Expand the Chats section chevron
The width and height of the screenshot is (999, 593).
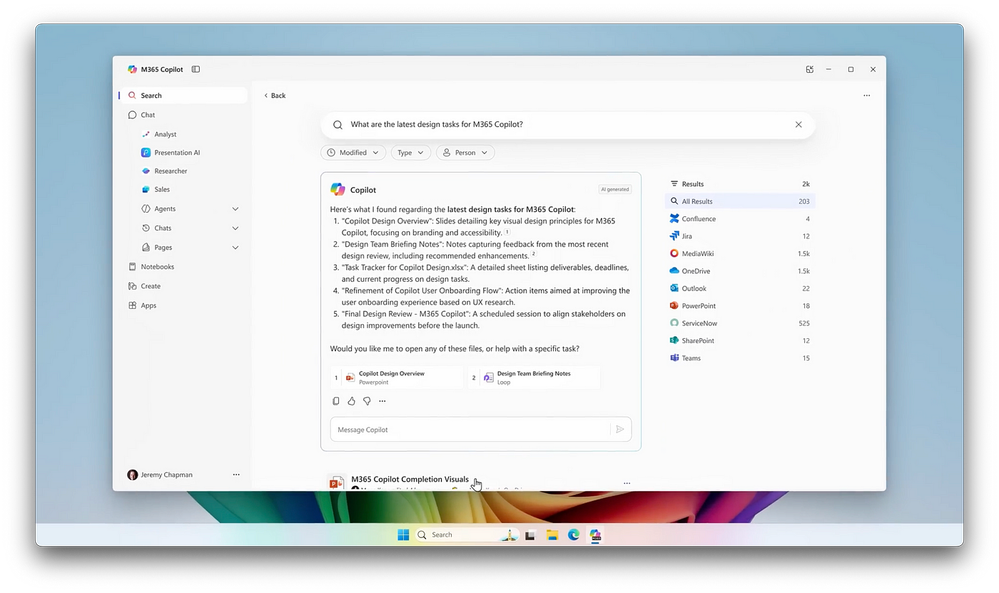coord(235,228)
